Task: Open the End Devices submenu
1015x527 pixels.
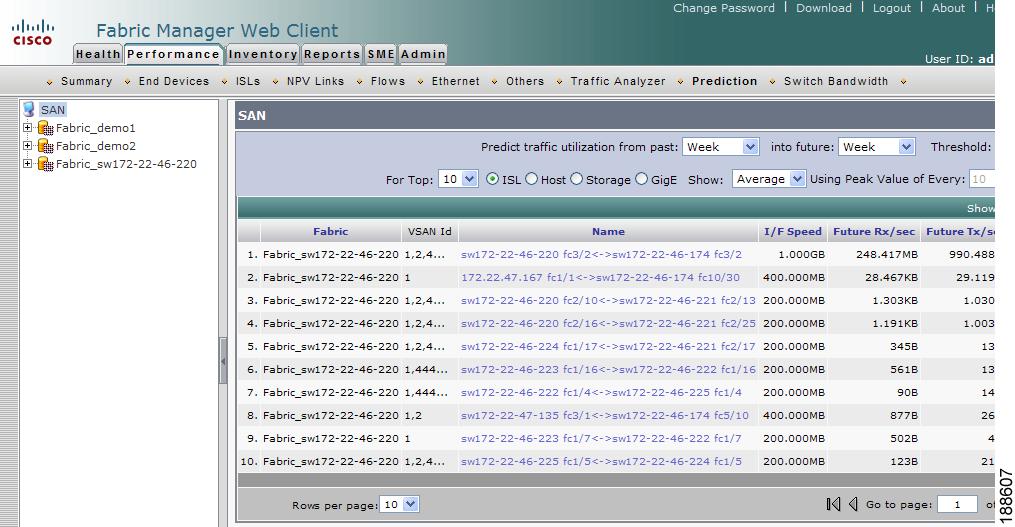Action: coord(173,81)
